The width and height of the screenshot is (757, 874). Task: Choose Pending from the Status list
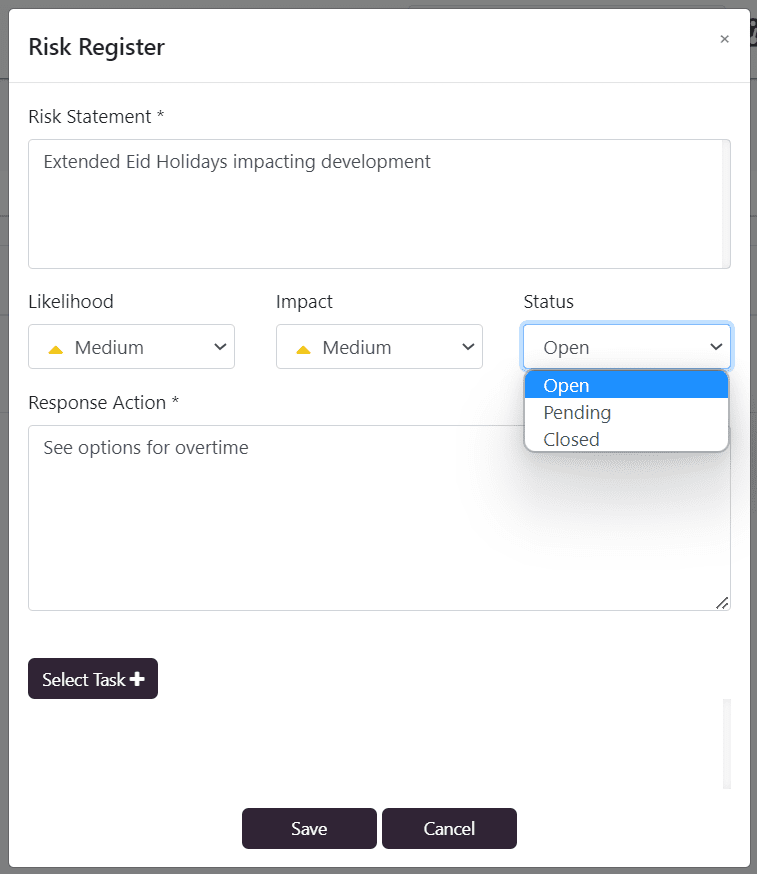point(627,412)
